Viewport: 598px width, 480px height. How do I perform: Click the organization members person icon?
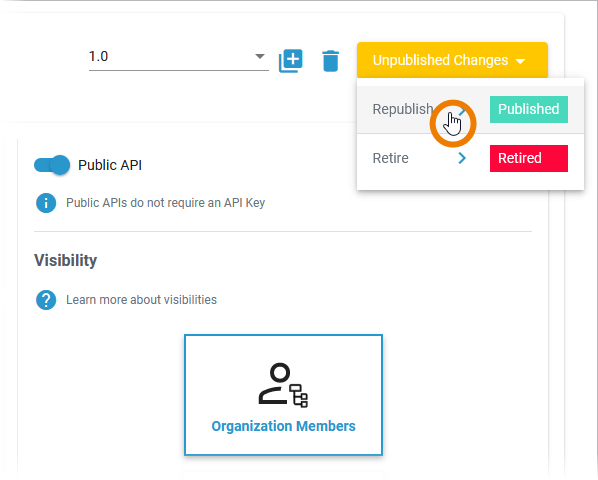pos(283,385)
